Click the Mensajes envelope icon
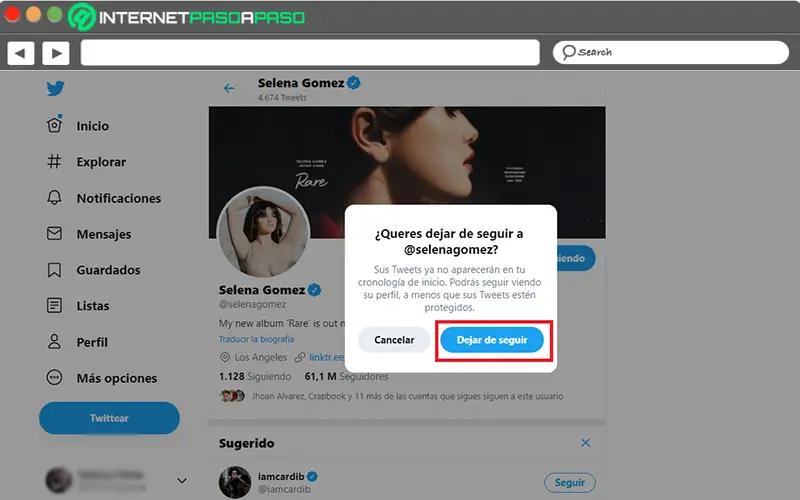800x500 pixels. click(x=56, y=234)
